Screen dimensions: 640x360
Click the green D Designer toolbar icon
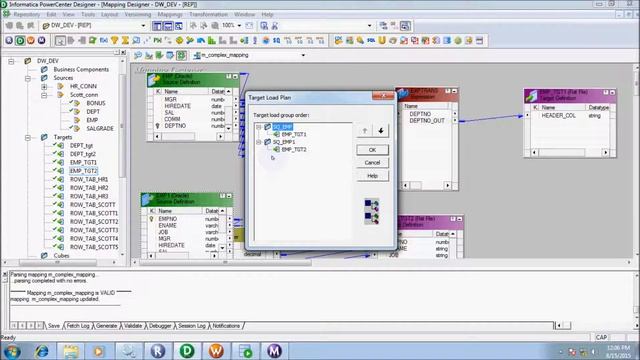point(20,40)
